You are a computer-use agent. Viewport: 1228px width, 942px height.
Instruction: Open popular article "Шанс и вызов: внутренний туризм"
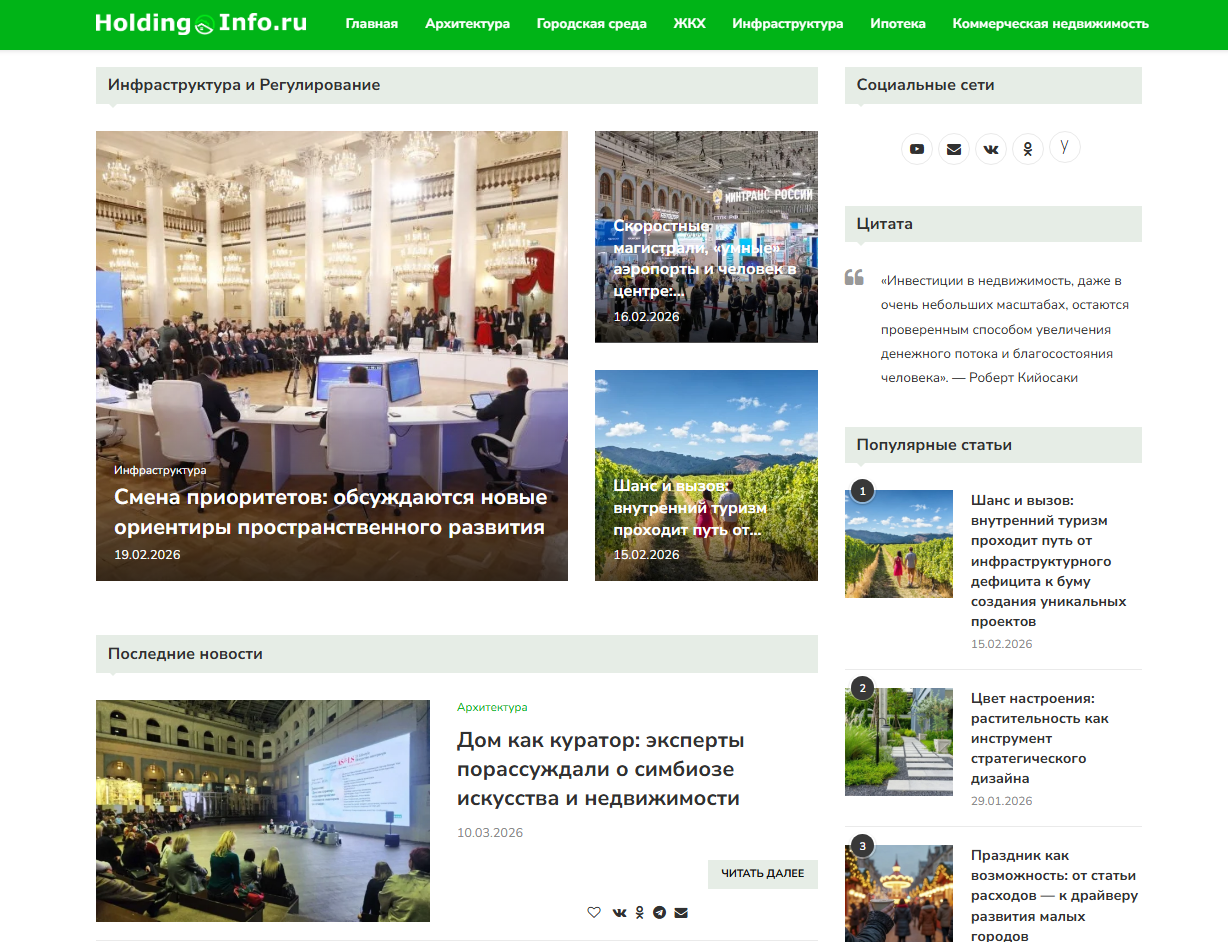(x=1049, y=561)
